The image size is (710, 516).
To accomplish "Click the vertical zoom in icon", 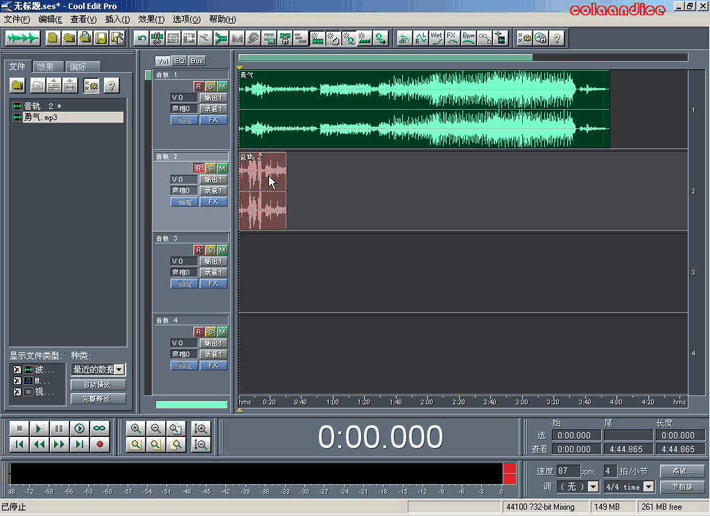I will (x=201, y=428).
